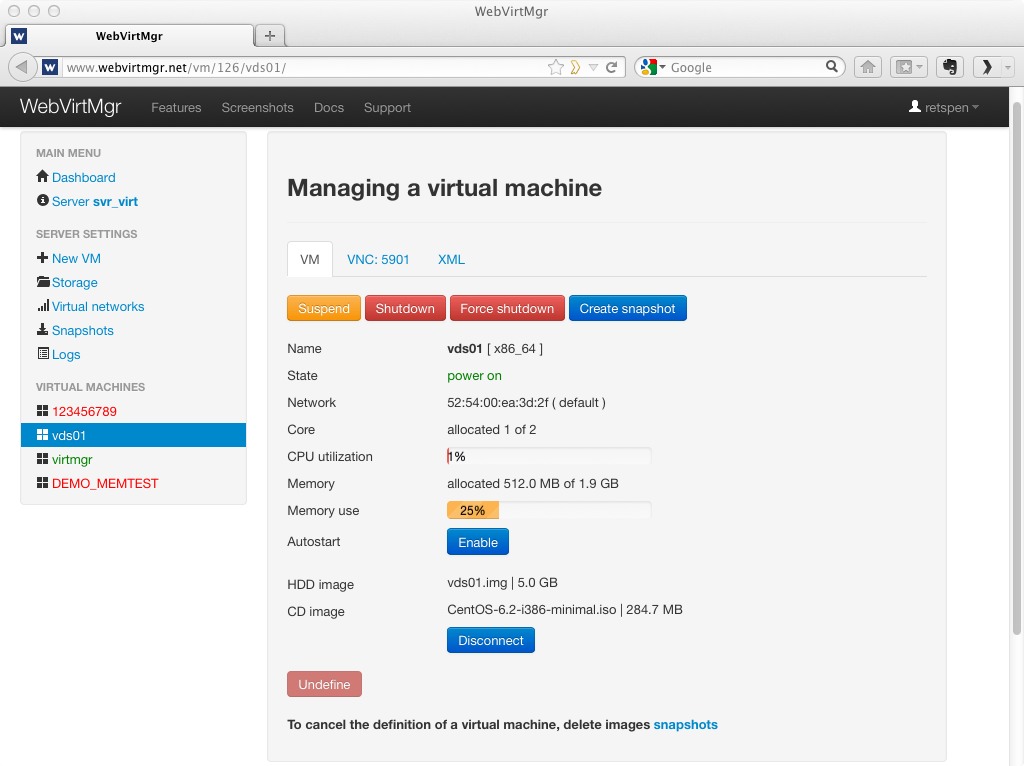The width and height of the screenshot is (1024, 766).
Task: Click the New VM plus icon
Action: pos(42,258)
